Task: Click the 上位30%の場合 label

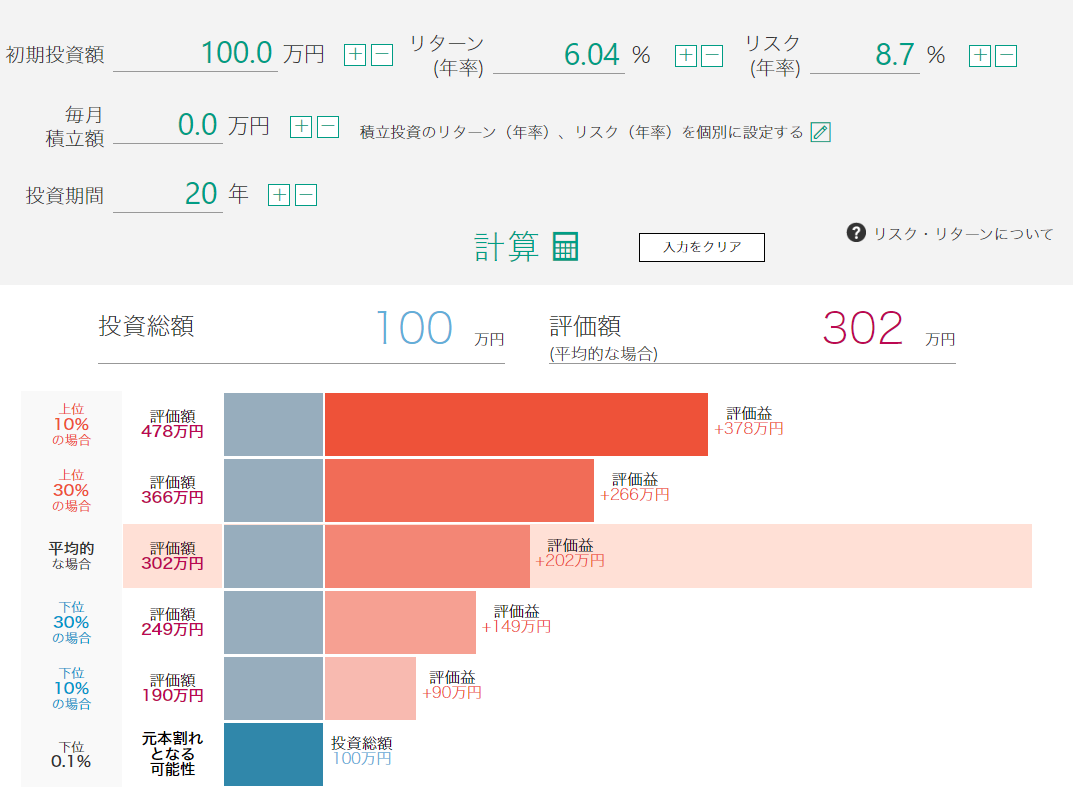Action: click(71, 490)
